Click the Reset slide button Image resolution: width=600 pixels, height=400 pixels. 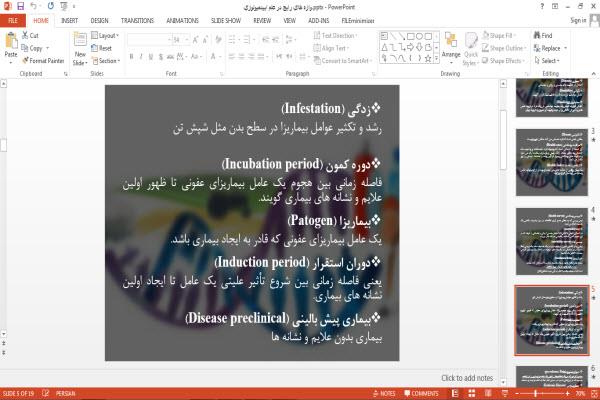pyautogui.click(x=102, y=48)
